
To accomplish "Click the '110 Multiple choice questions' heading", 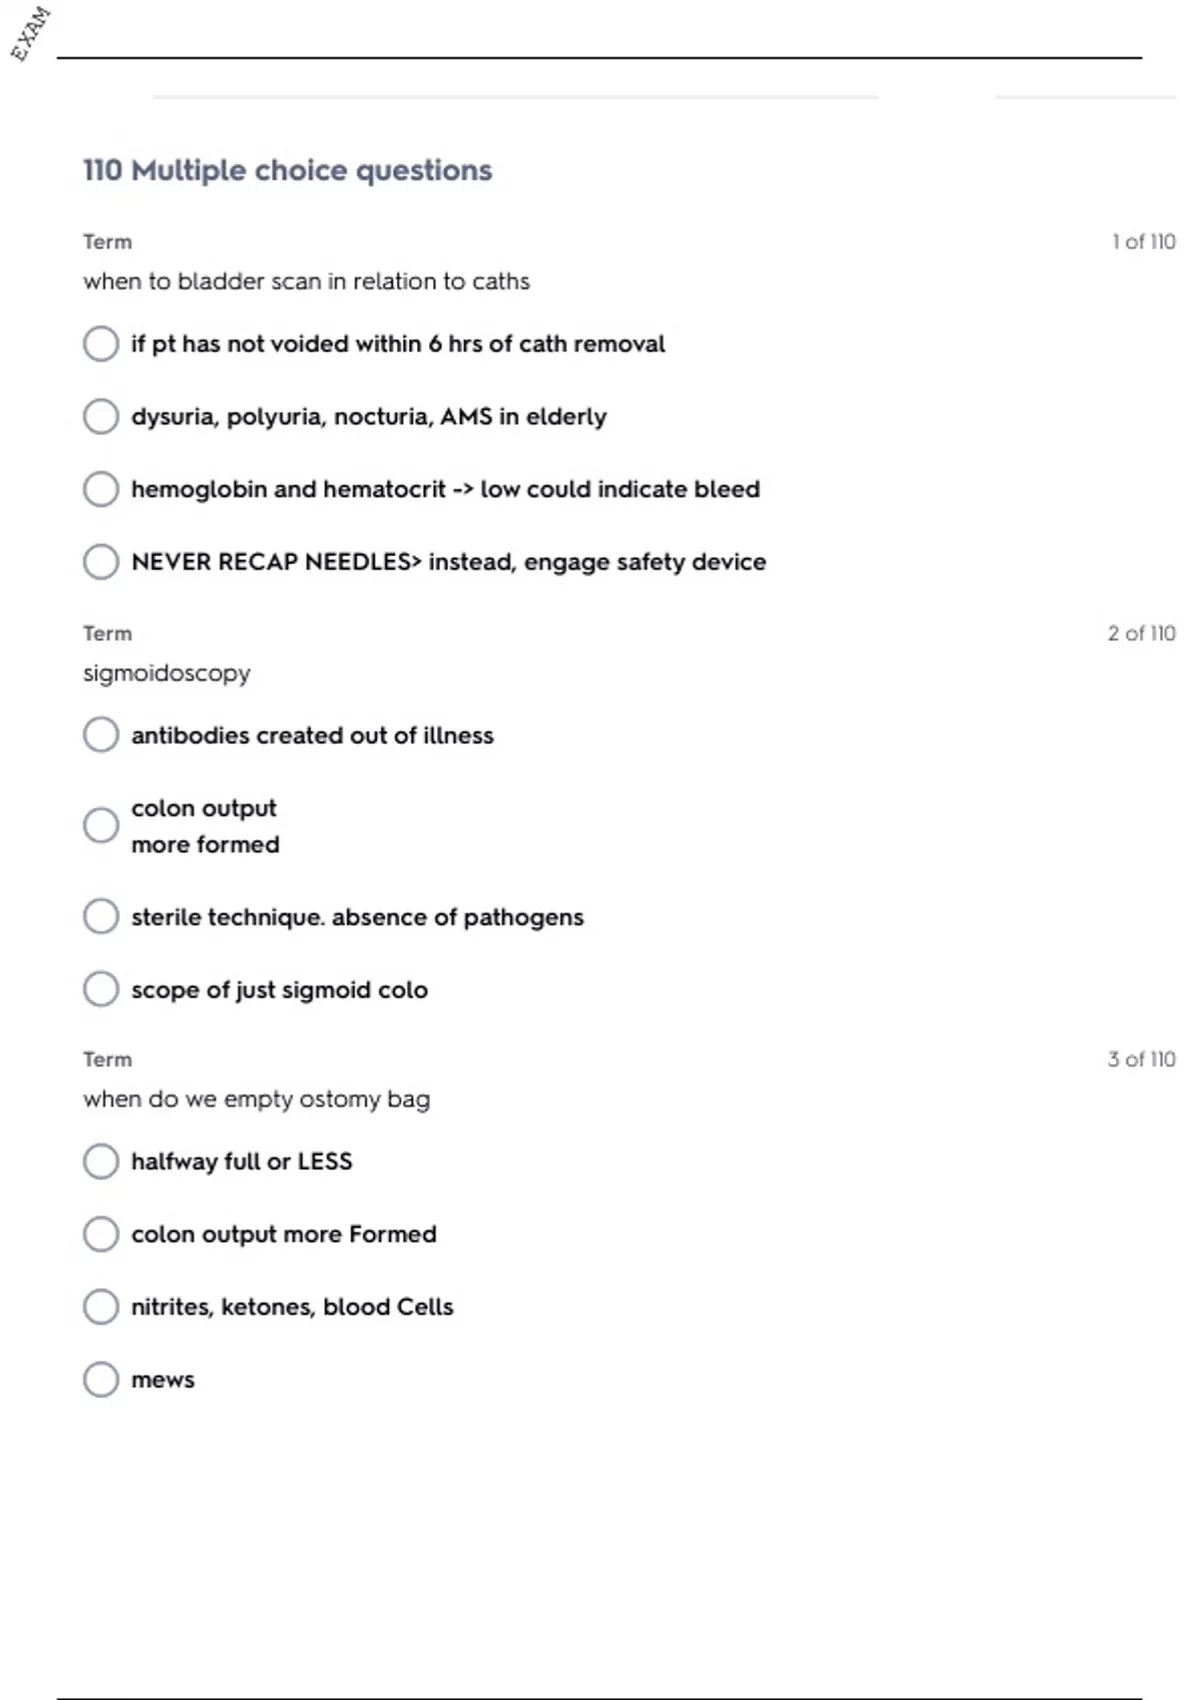I will (287, 171).
